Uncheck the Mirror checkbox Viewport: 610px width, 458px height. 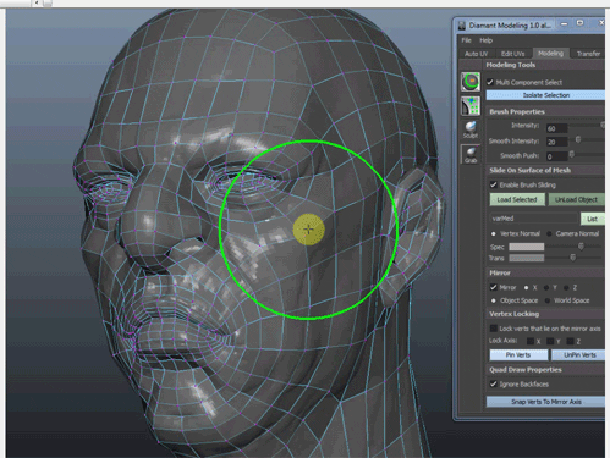[492, 287]
